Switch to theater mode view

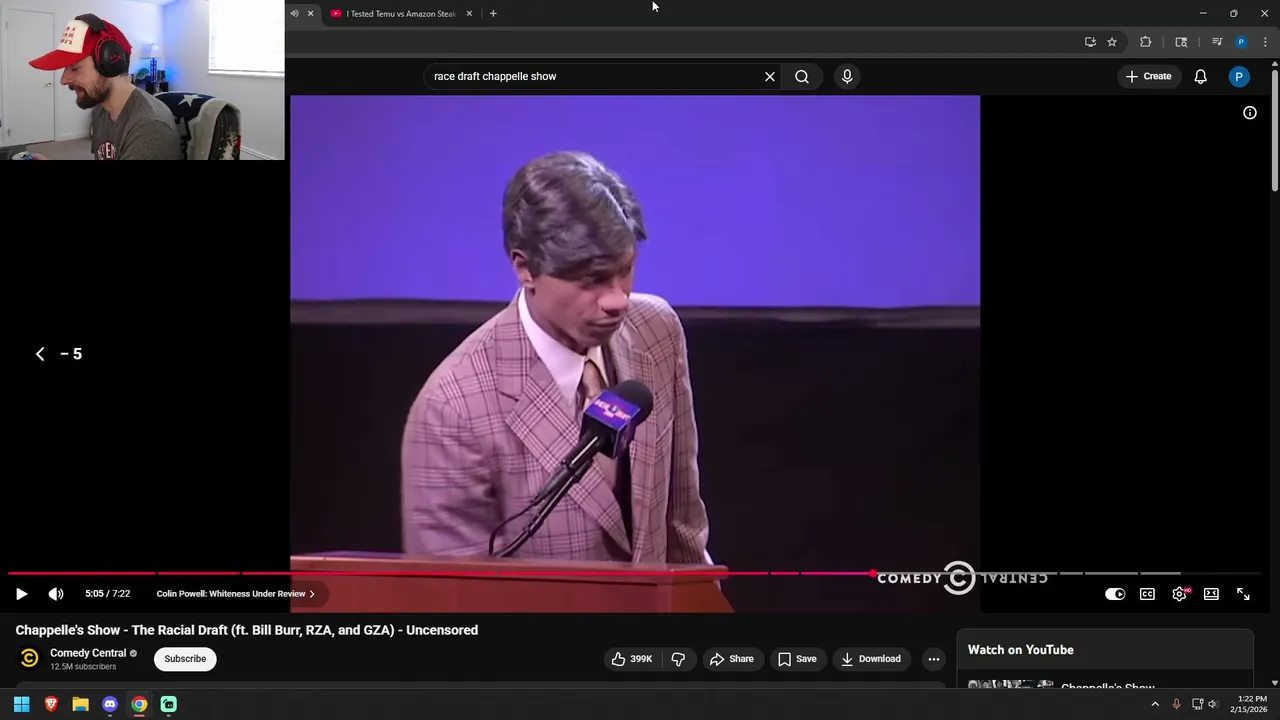(x=1211, y=594)
